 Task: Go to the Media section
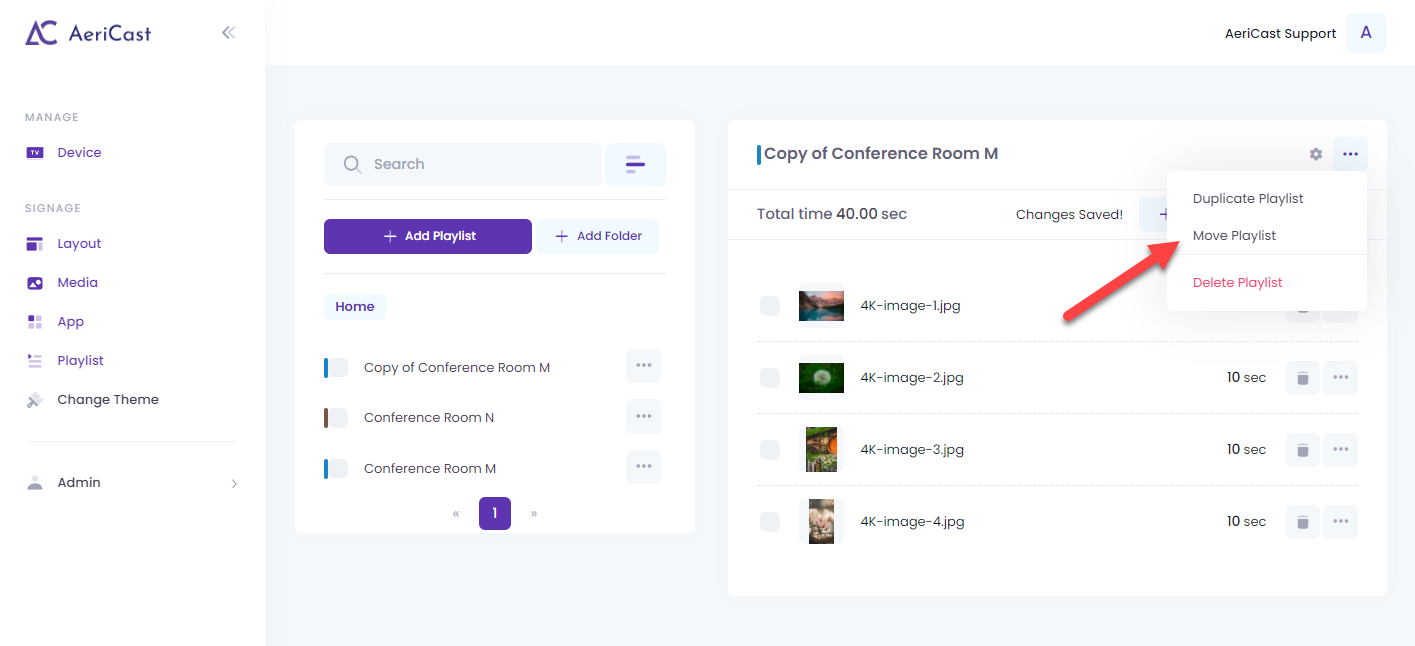(x=77, y=283)
